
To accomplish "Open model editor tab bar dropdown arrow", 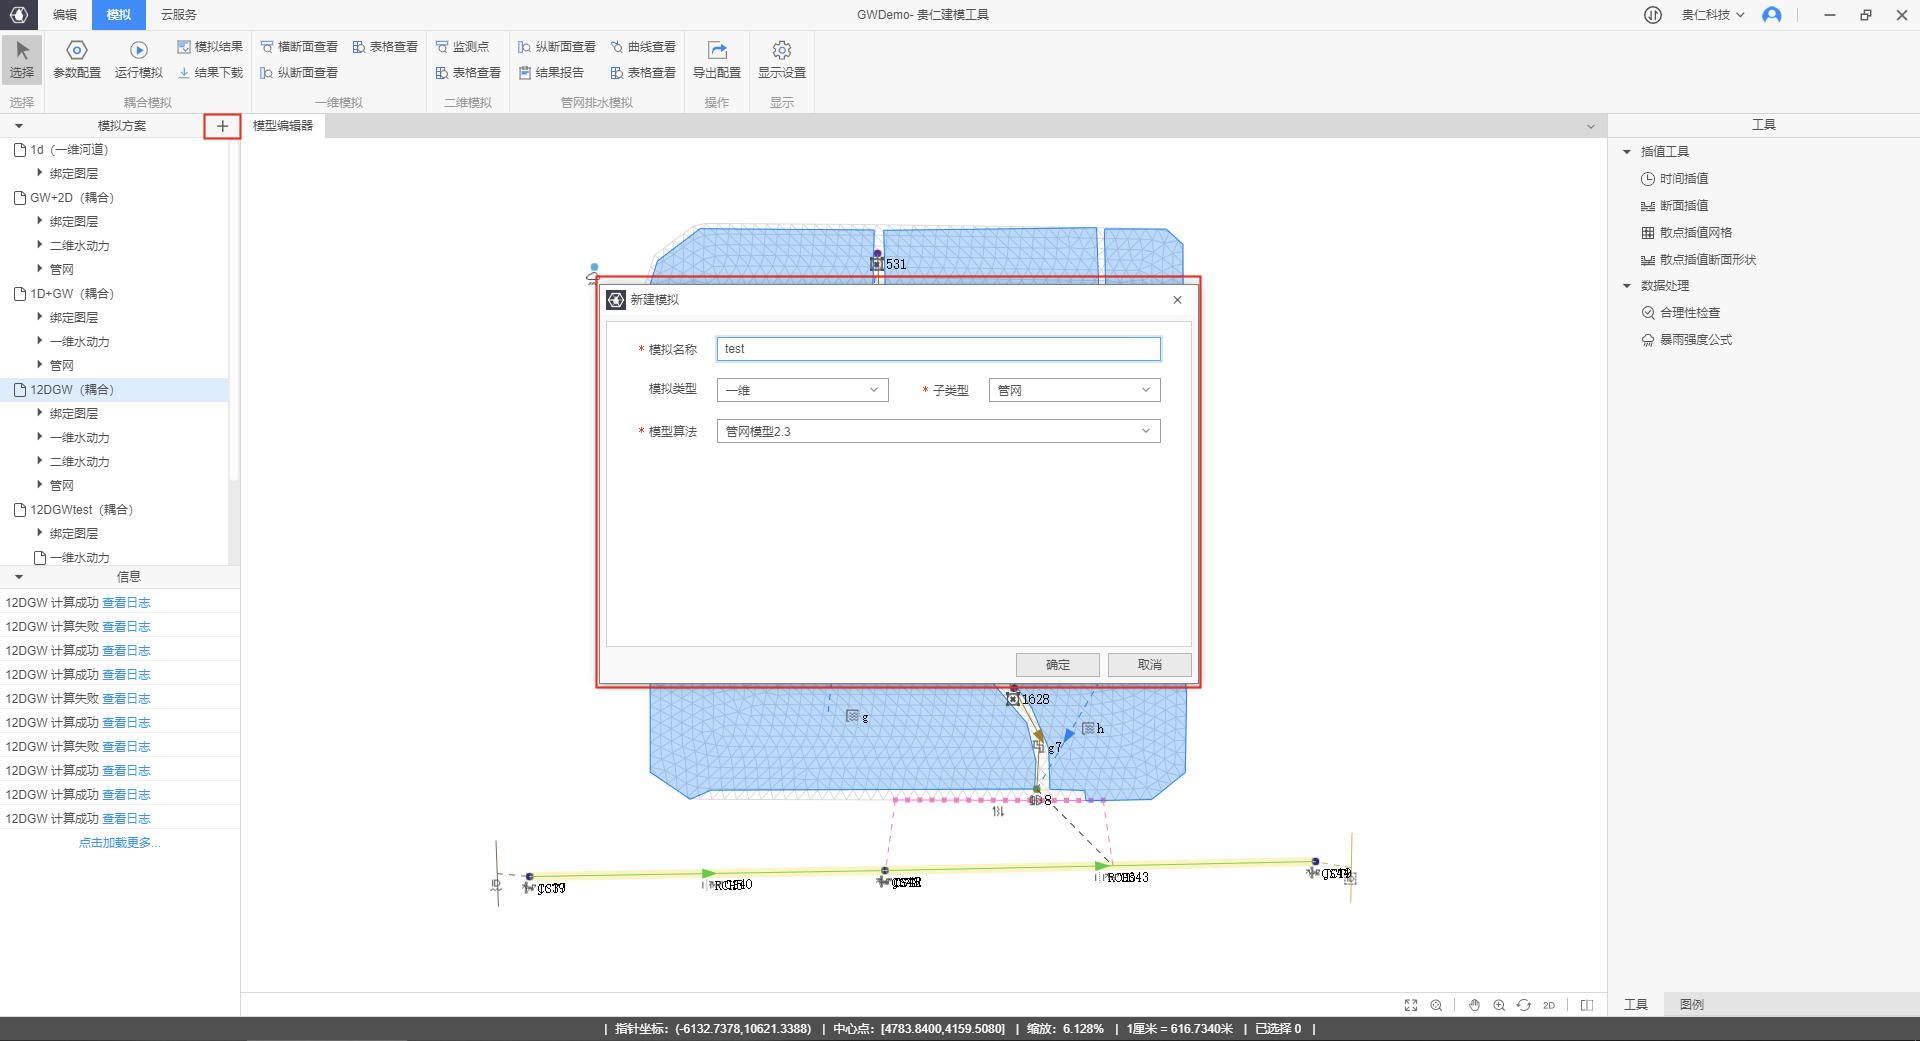I will [1591, 127].
